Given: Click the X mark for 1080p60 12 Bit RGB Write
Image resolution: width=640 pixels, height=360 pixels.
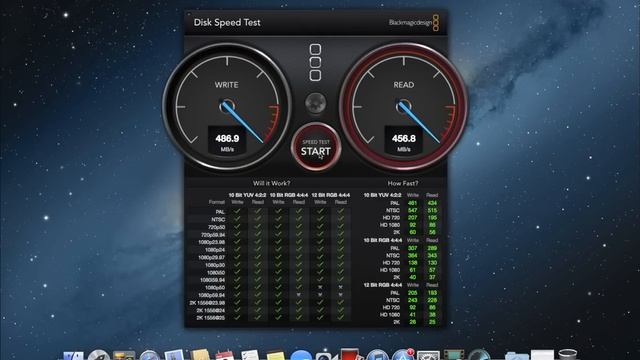Looking at the screenshot, I should tap(320, 287).
